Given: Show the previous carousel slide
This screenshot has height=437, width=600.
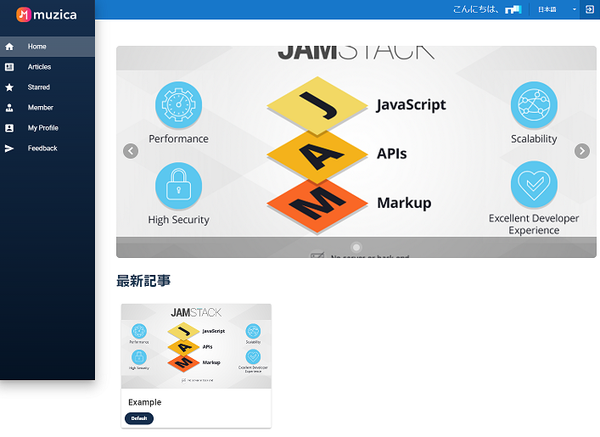Looking at the screenshot, I should point(130,151).
